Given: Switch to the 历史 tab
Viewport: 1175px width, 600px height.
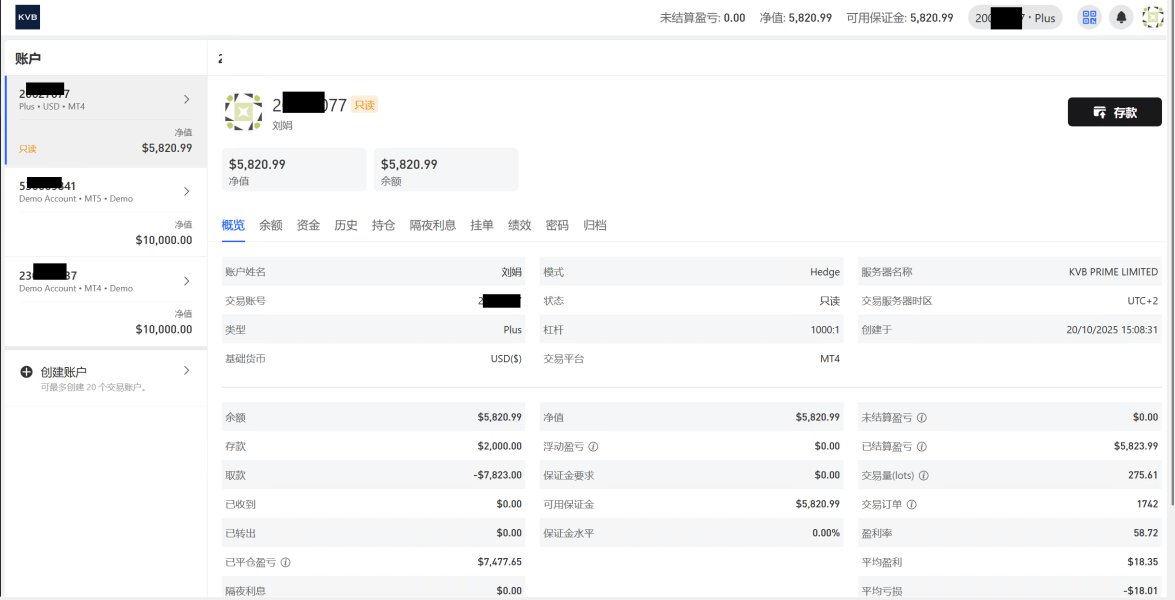Looking at the screenshot, I should point(345,225).
